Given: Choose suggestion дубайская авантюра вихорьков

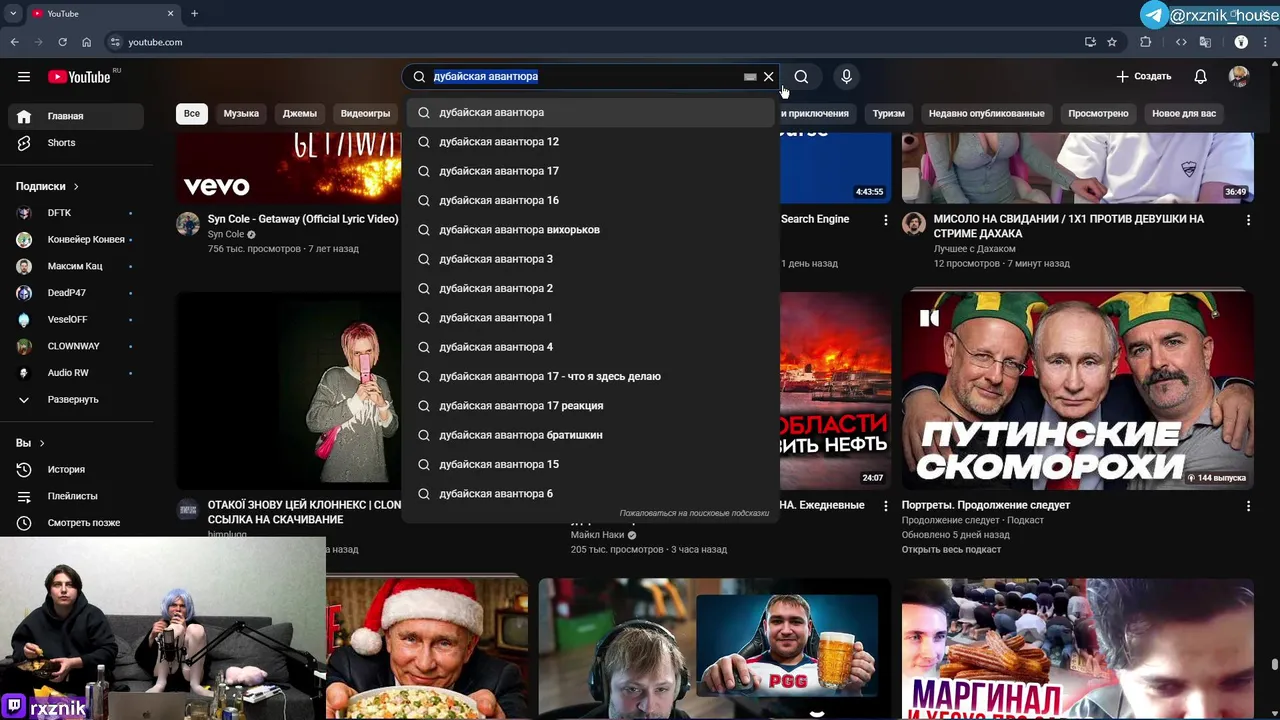Looking at the screenshot, I should point(591,230).
